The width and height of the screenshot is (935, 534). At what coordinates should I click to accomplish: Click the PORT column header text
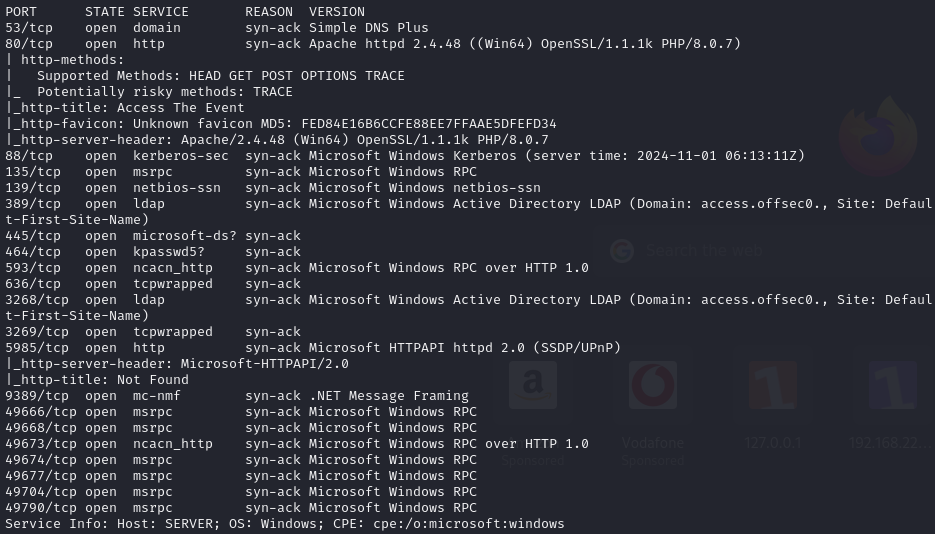coord(21,12)
